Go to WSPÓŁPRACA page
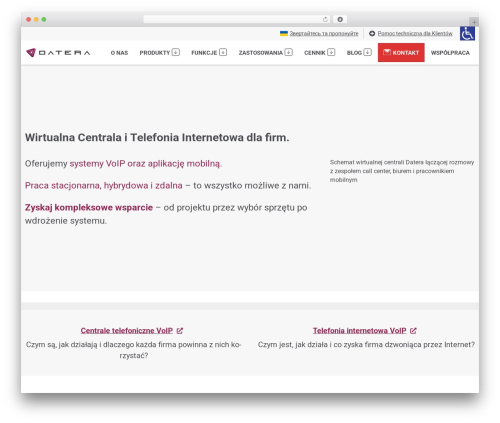This screenshot has width=500, height=423. click(450, 53)
